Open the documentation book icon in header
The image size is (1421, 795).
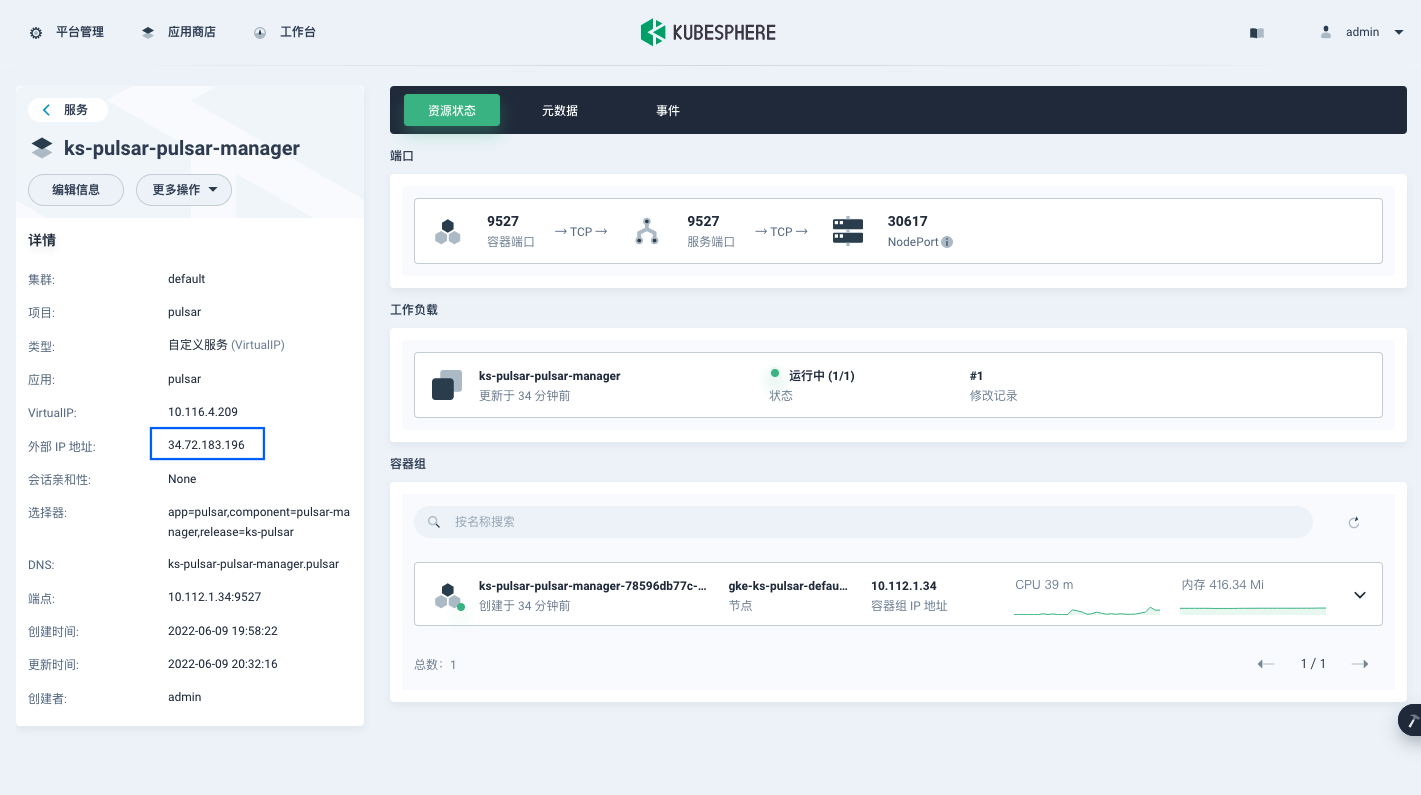pos(1257,32)
